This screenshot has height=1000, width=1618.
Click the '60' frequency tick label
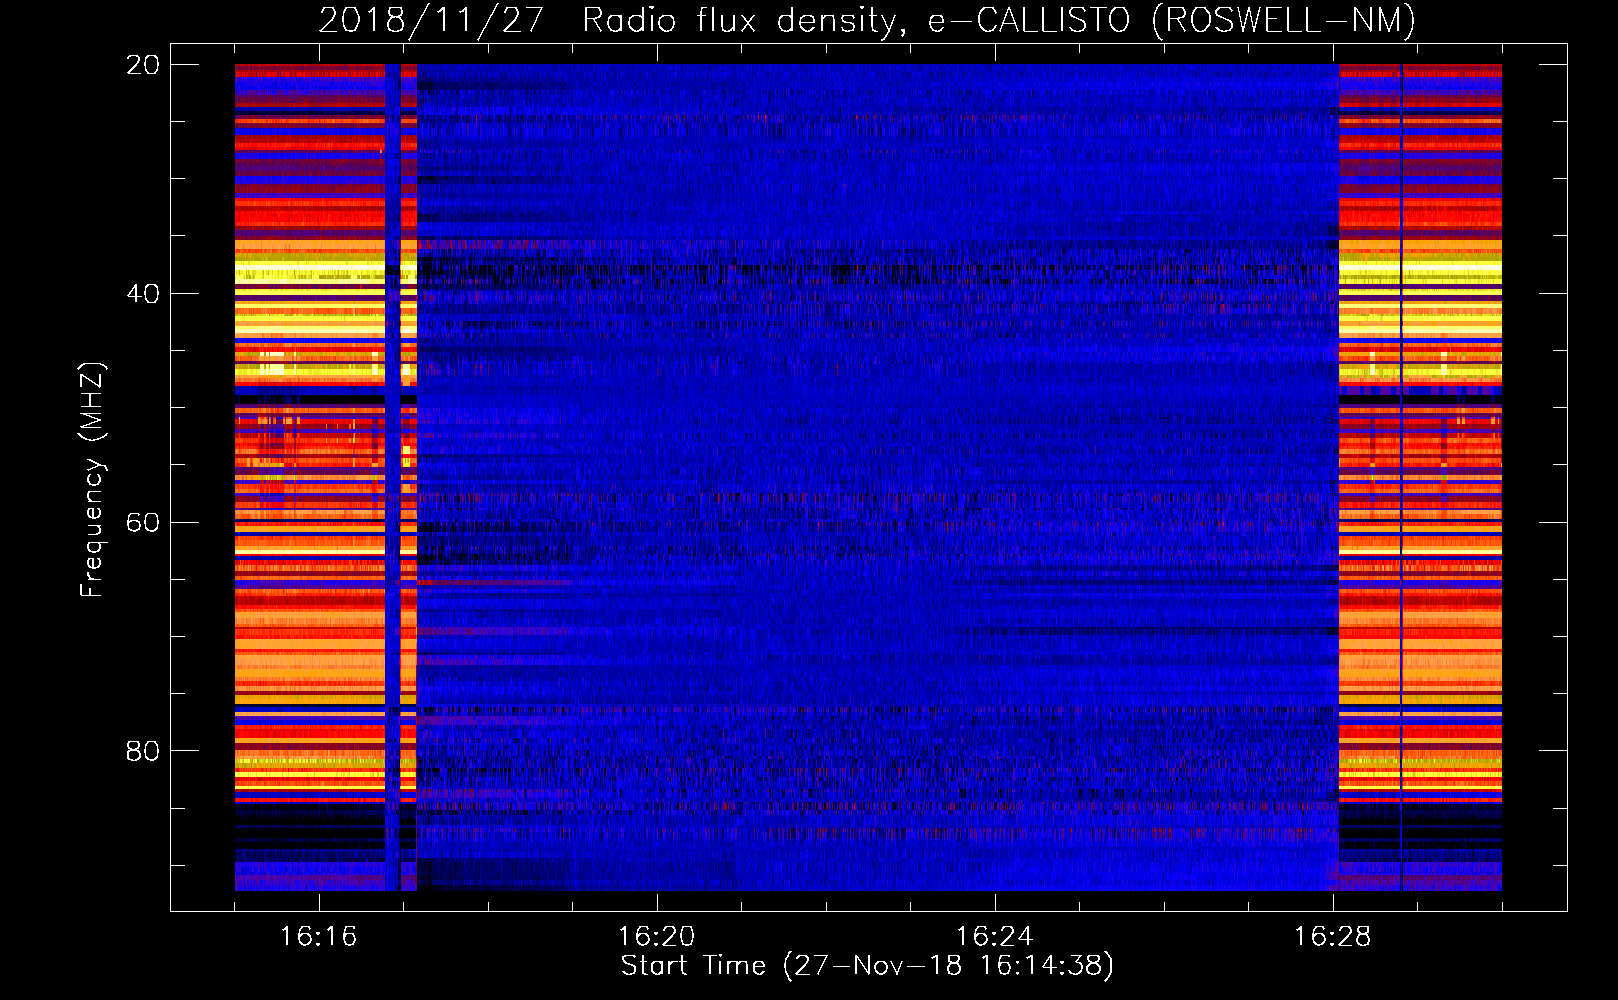[x=143, y=523]
